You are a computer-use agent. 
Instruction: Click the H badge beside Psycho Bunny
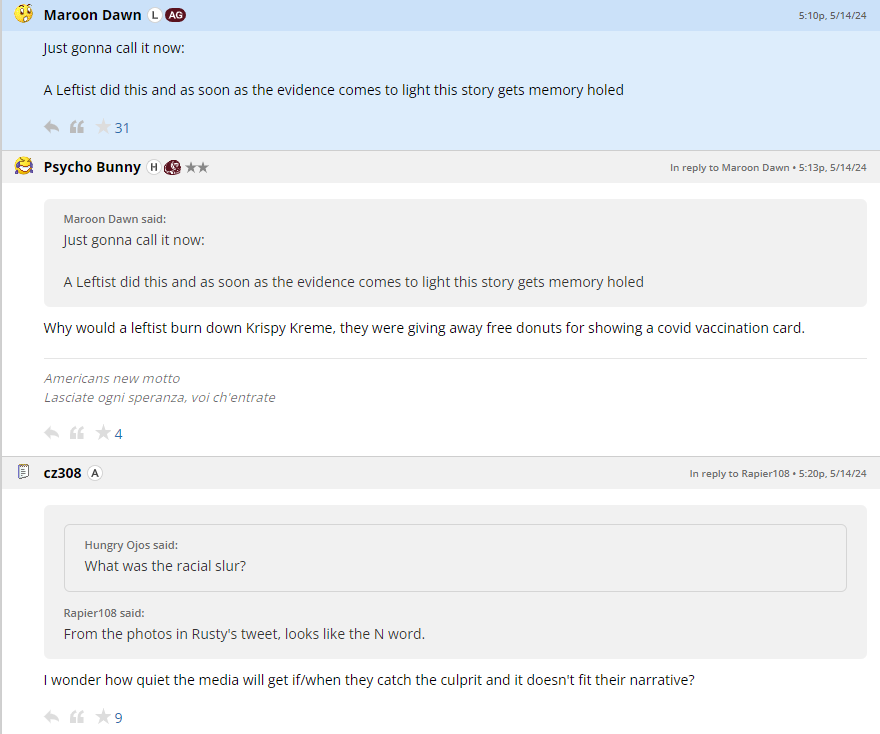[x=154, y=167]
